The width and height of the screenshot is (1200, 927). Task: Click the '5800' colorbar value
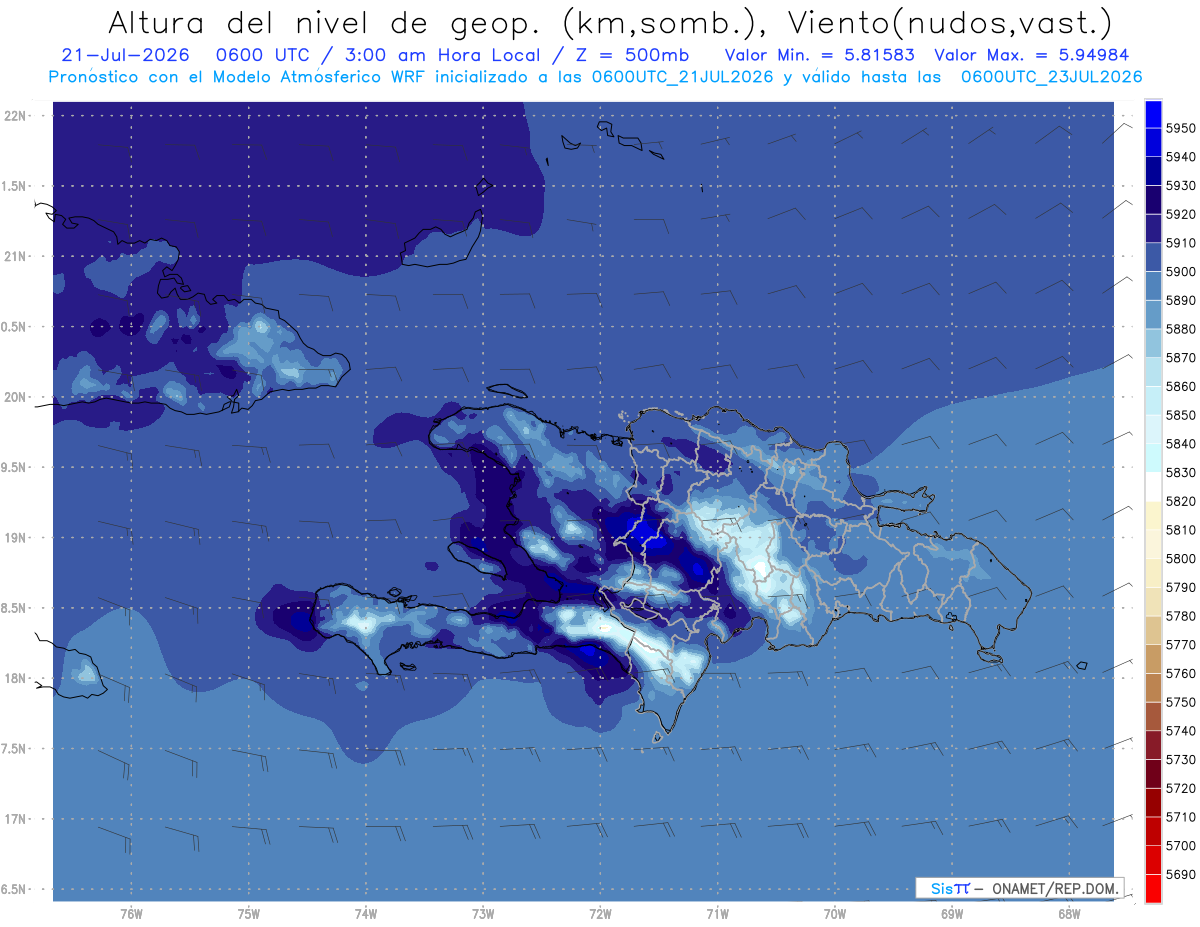coord(1181,558)
